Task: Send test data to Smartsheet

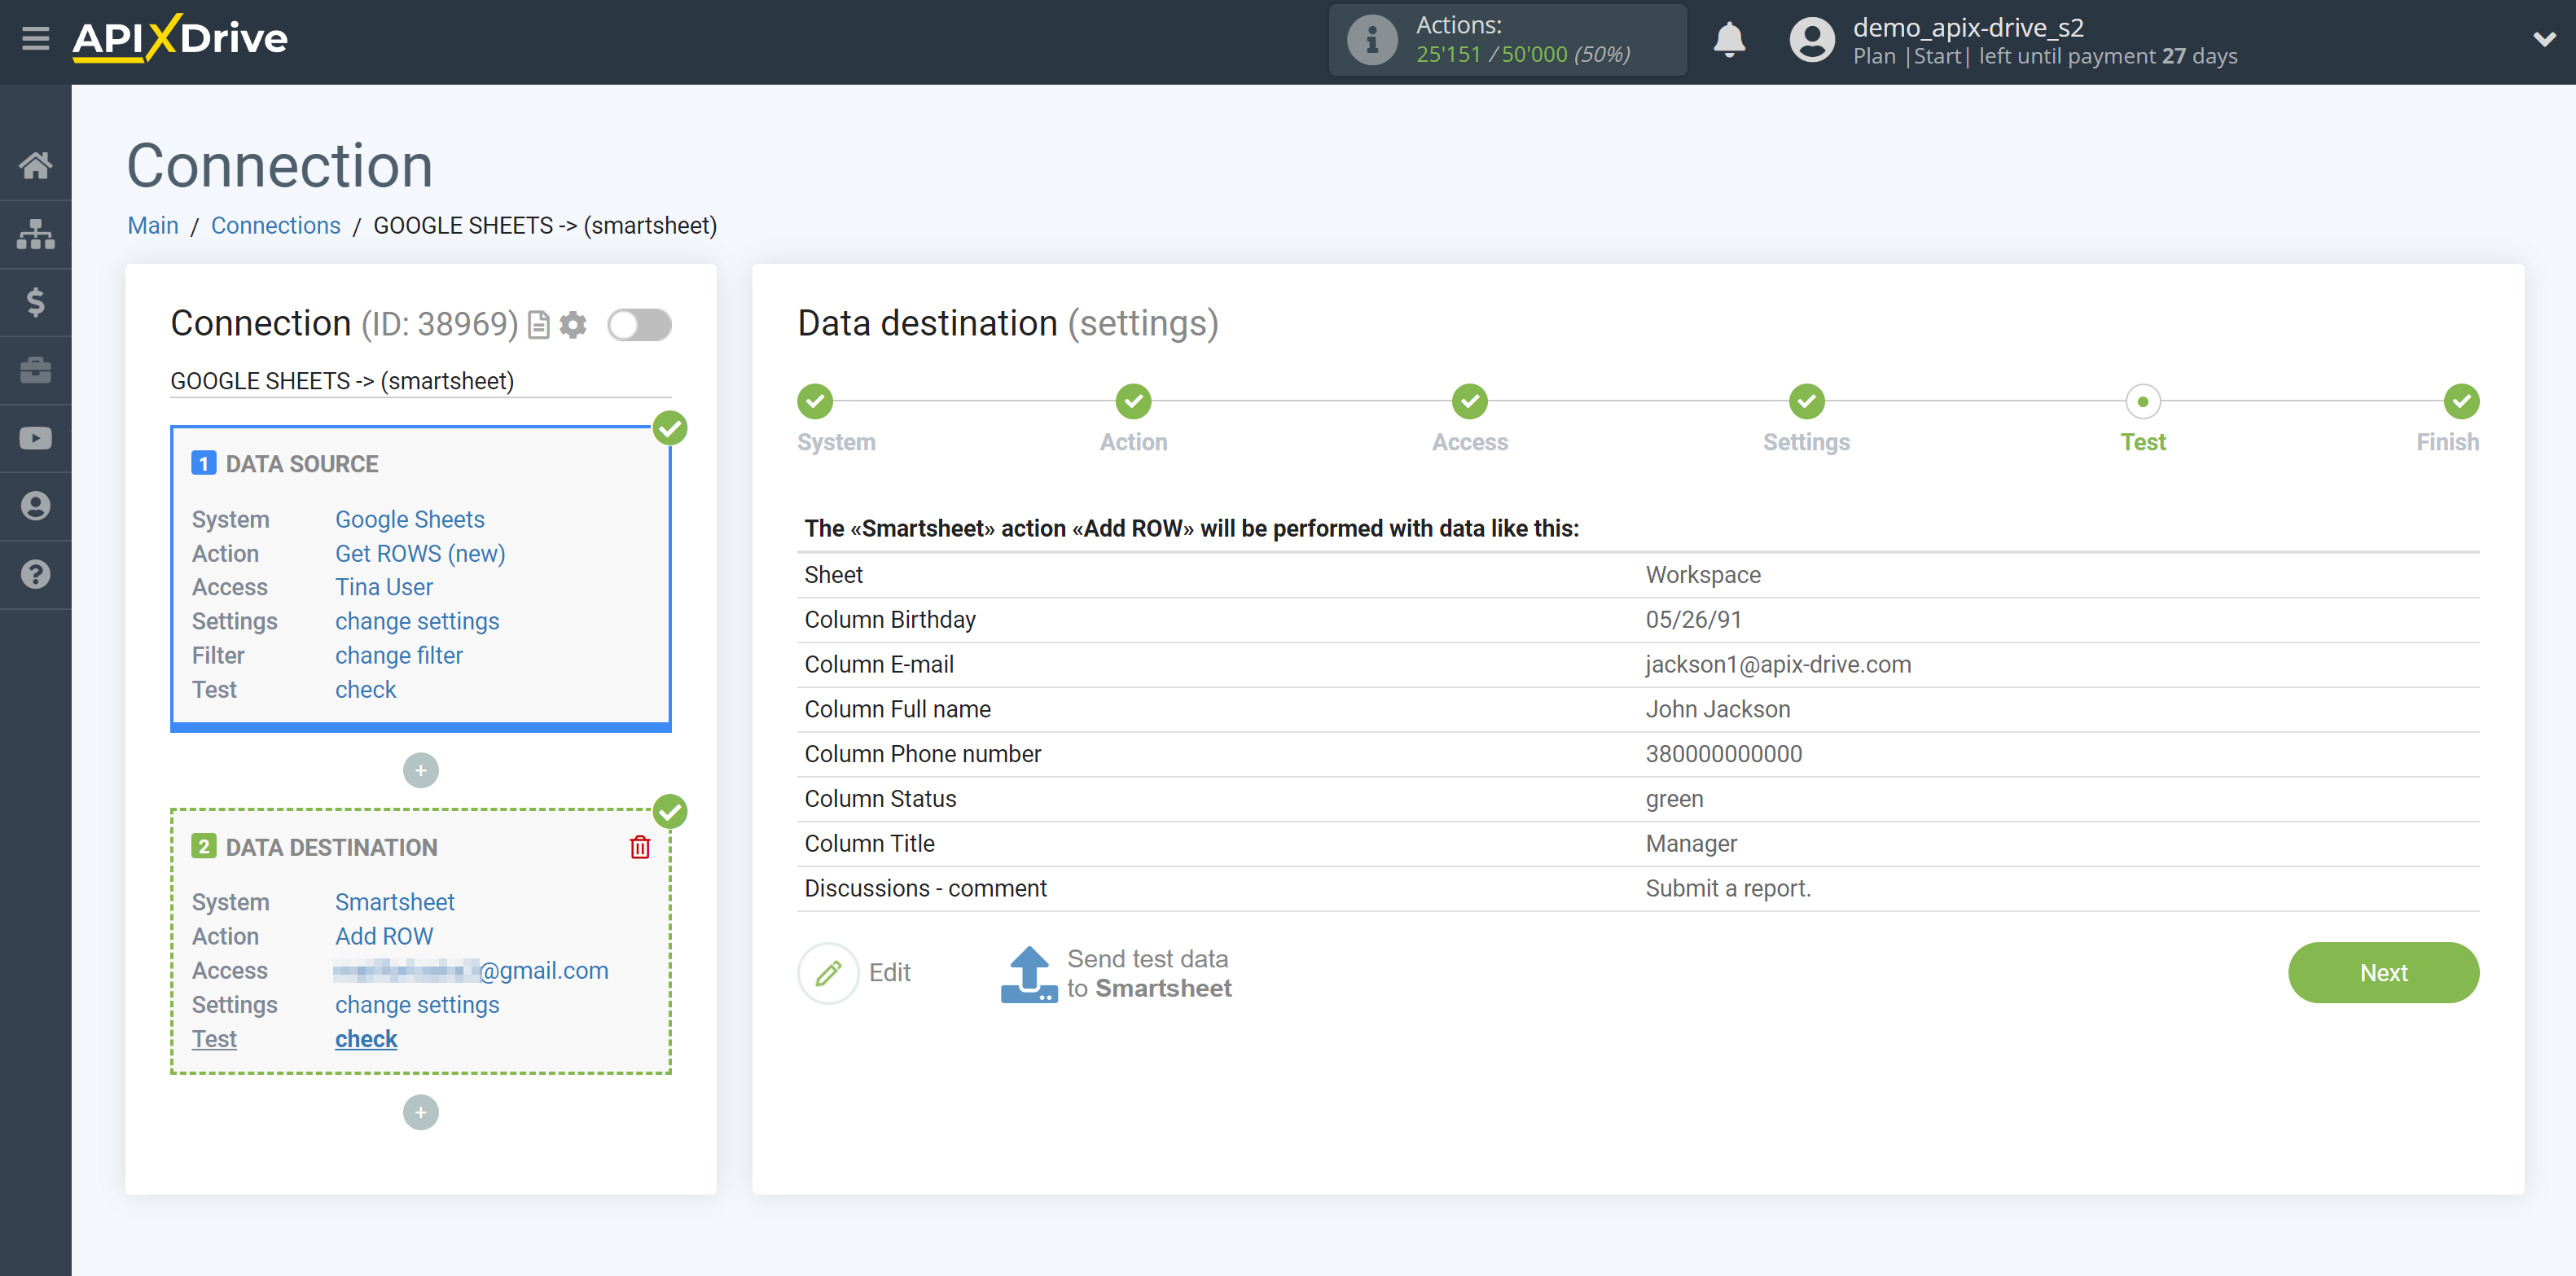Action: [x=1116, y=973]
